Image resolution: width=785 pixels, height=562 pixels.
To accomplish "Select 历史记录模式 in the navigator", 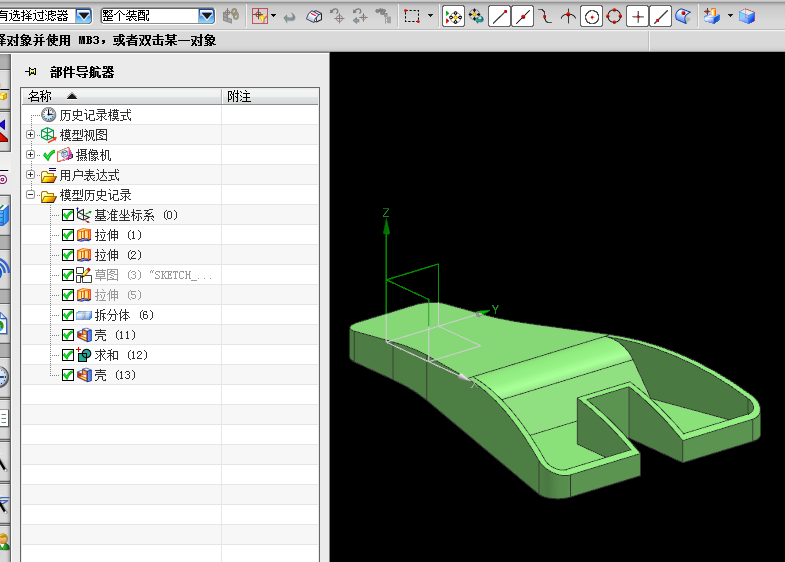I will click(95, 115).
